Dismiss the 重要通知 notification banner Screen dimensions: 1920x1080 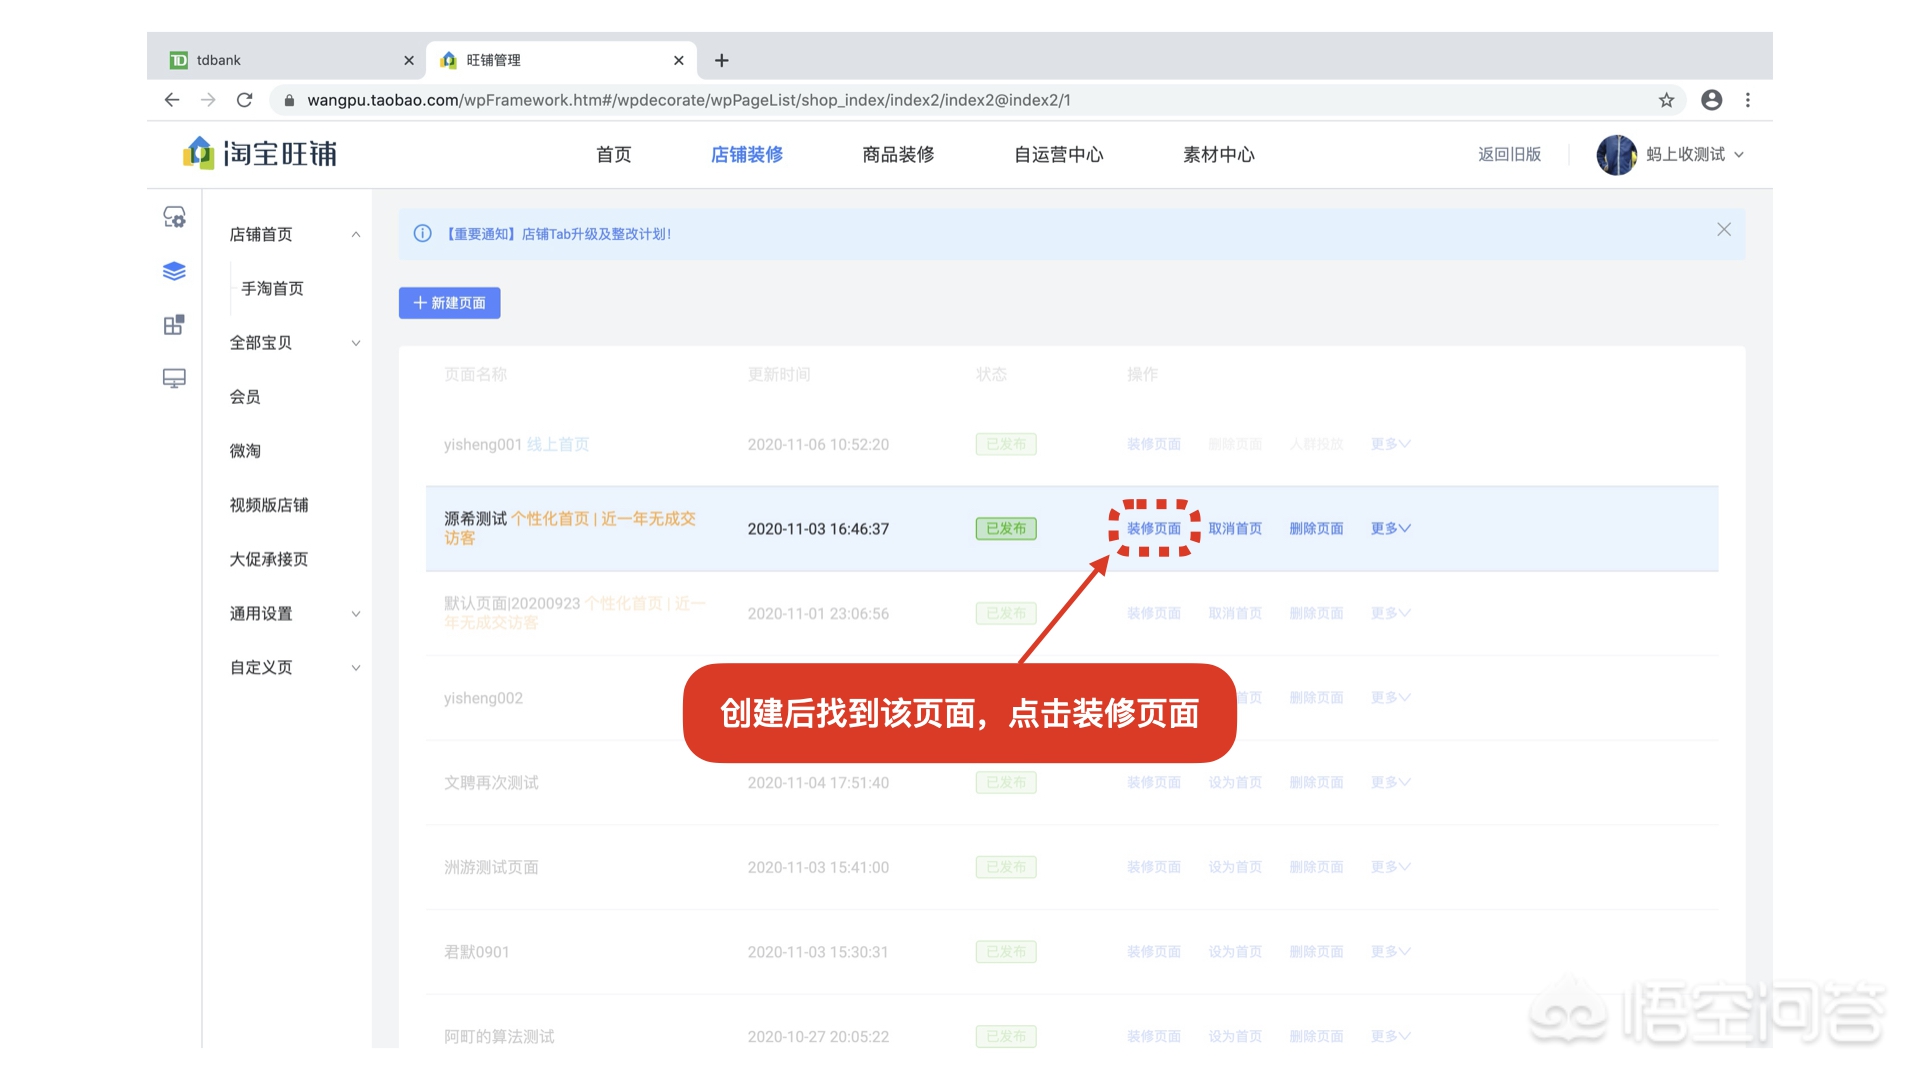tap(1723, 229)
